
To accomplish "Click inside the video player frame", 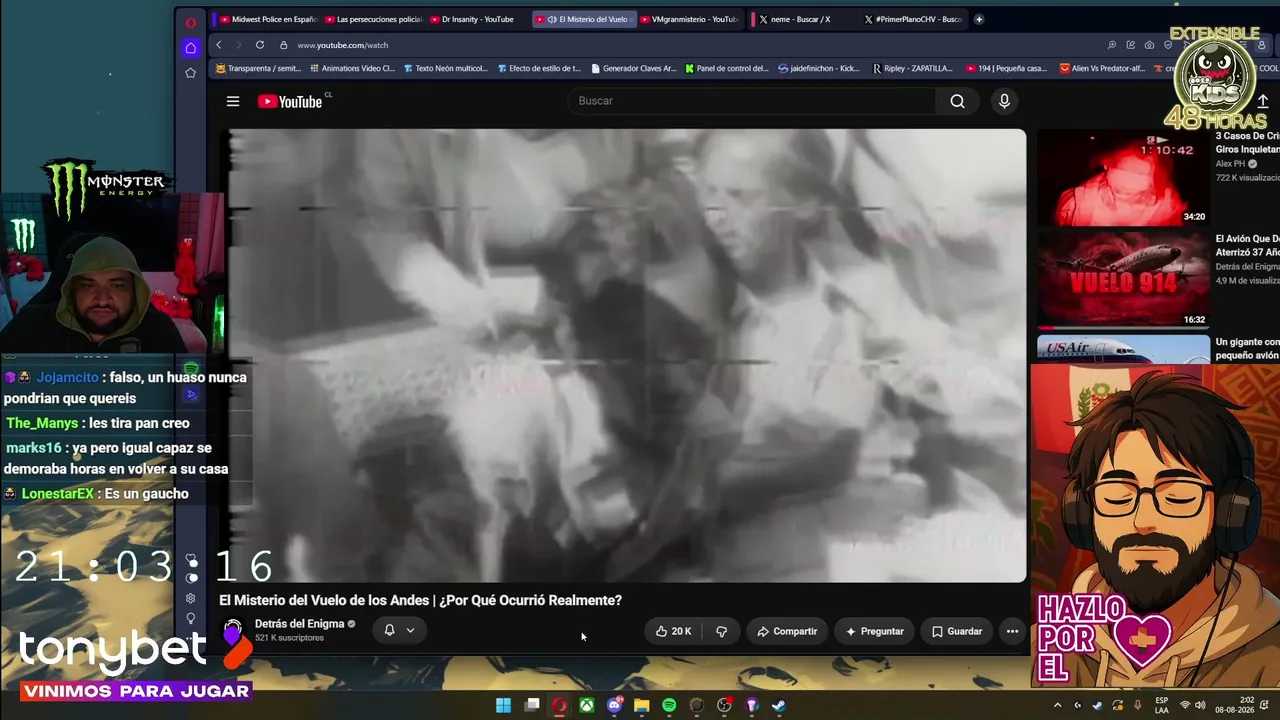I will point(627,356).
